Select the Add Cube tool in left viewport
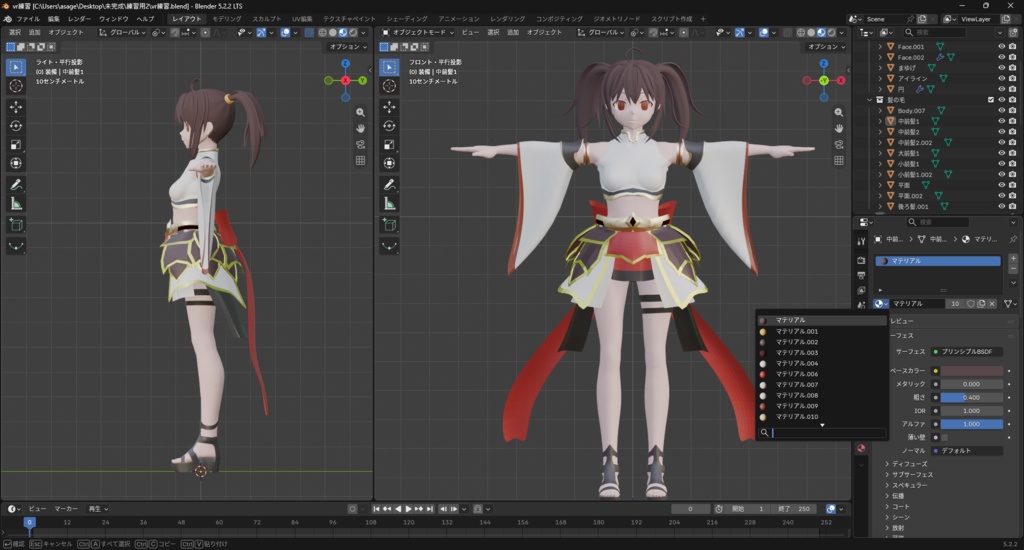 16,225
